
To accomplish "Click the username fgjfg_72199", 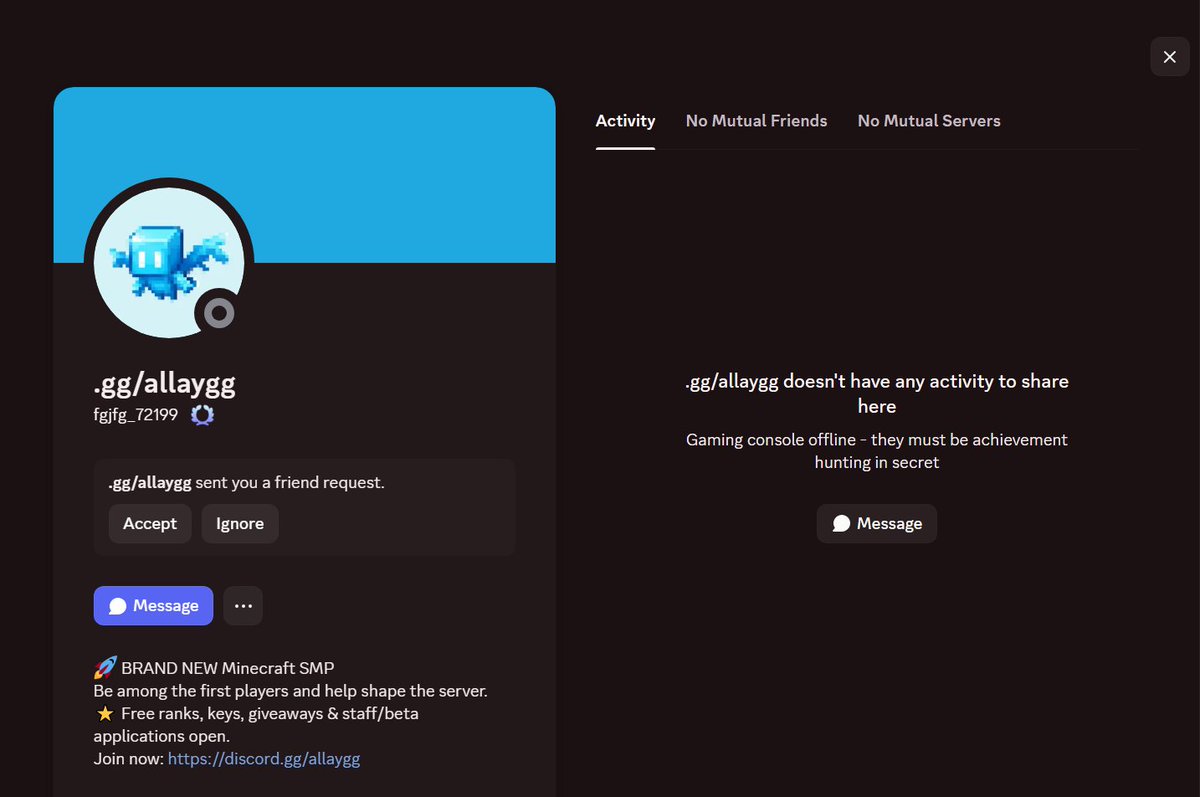I will click(x=136, y=415).
